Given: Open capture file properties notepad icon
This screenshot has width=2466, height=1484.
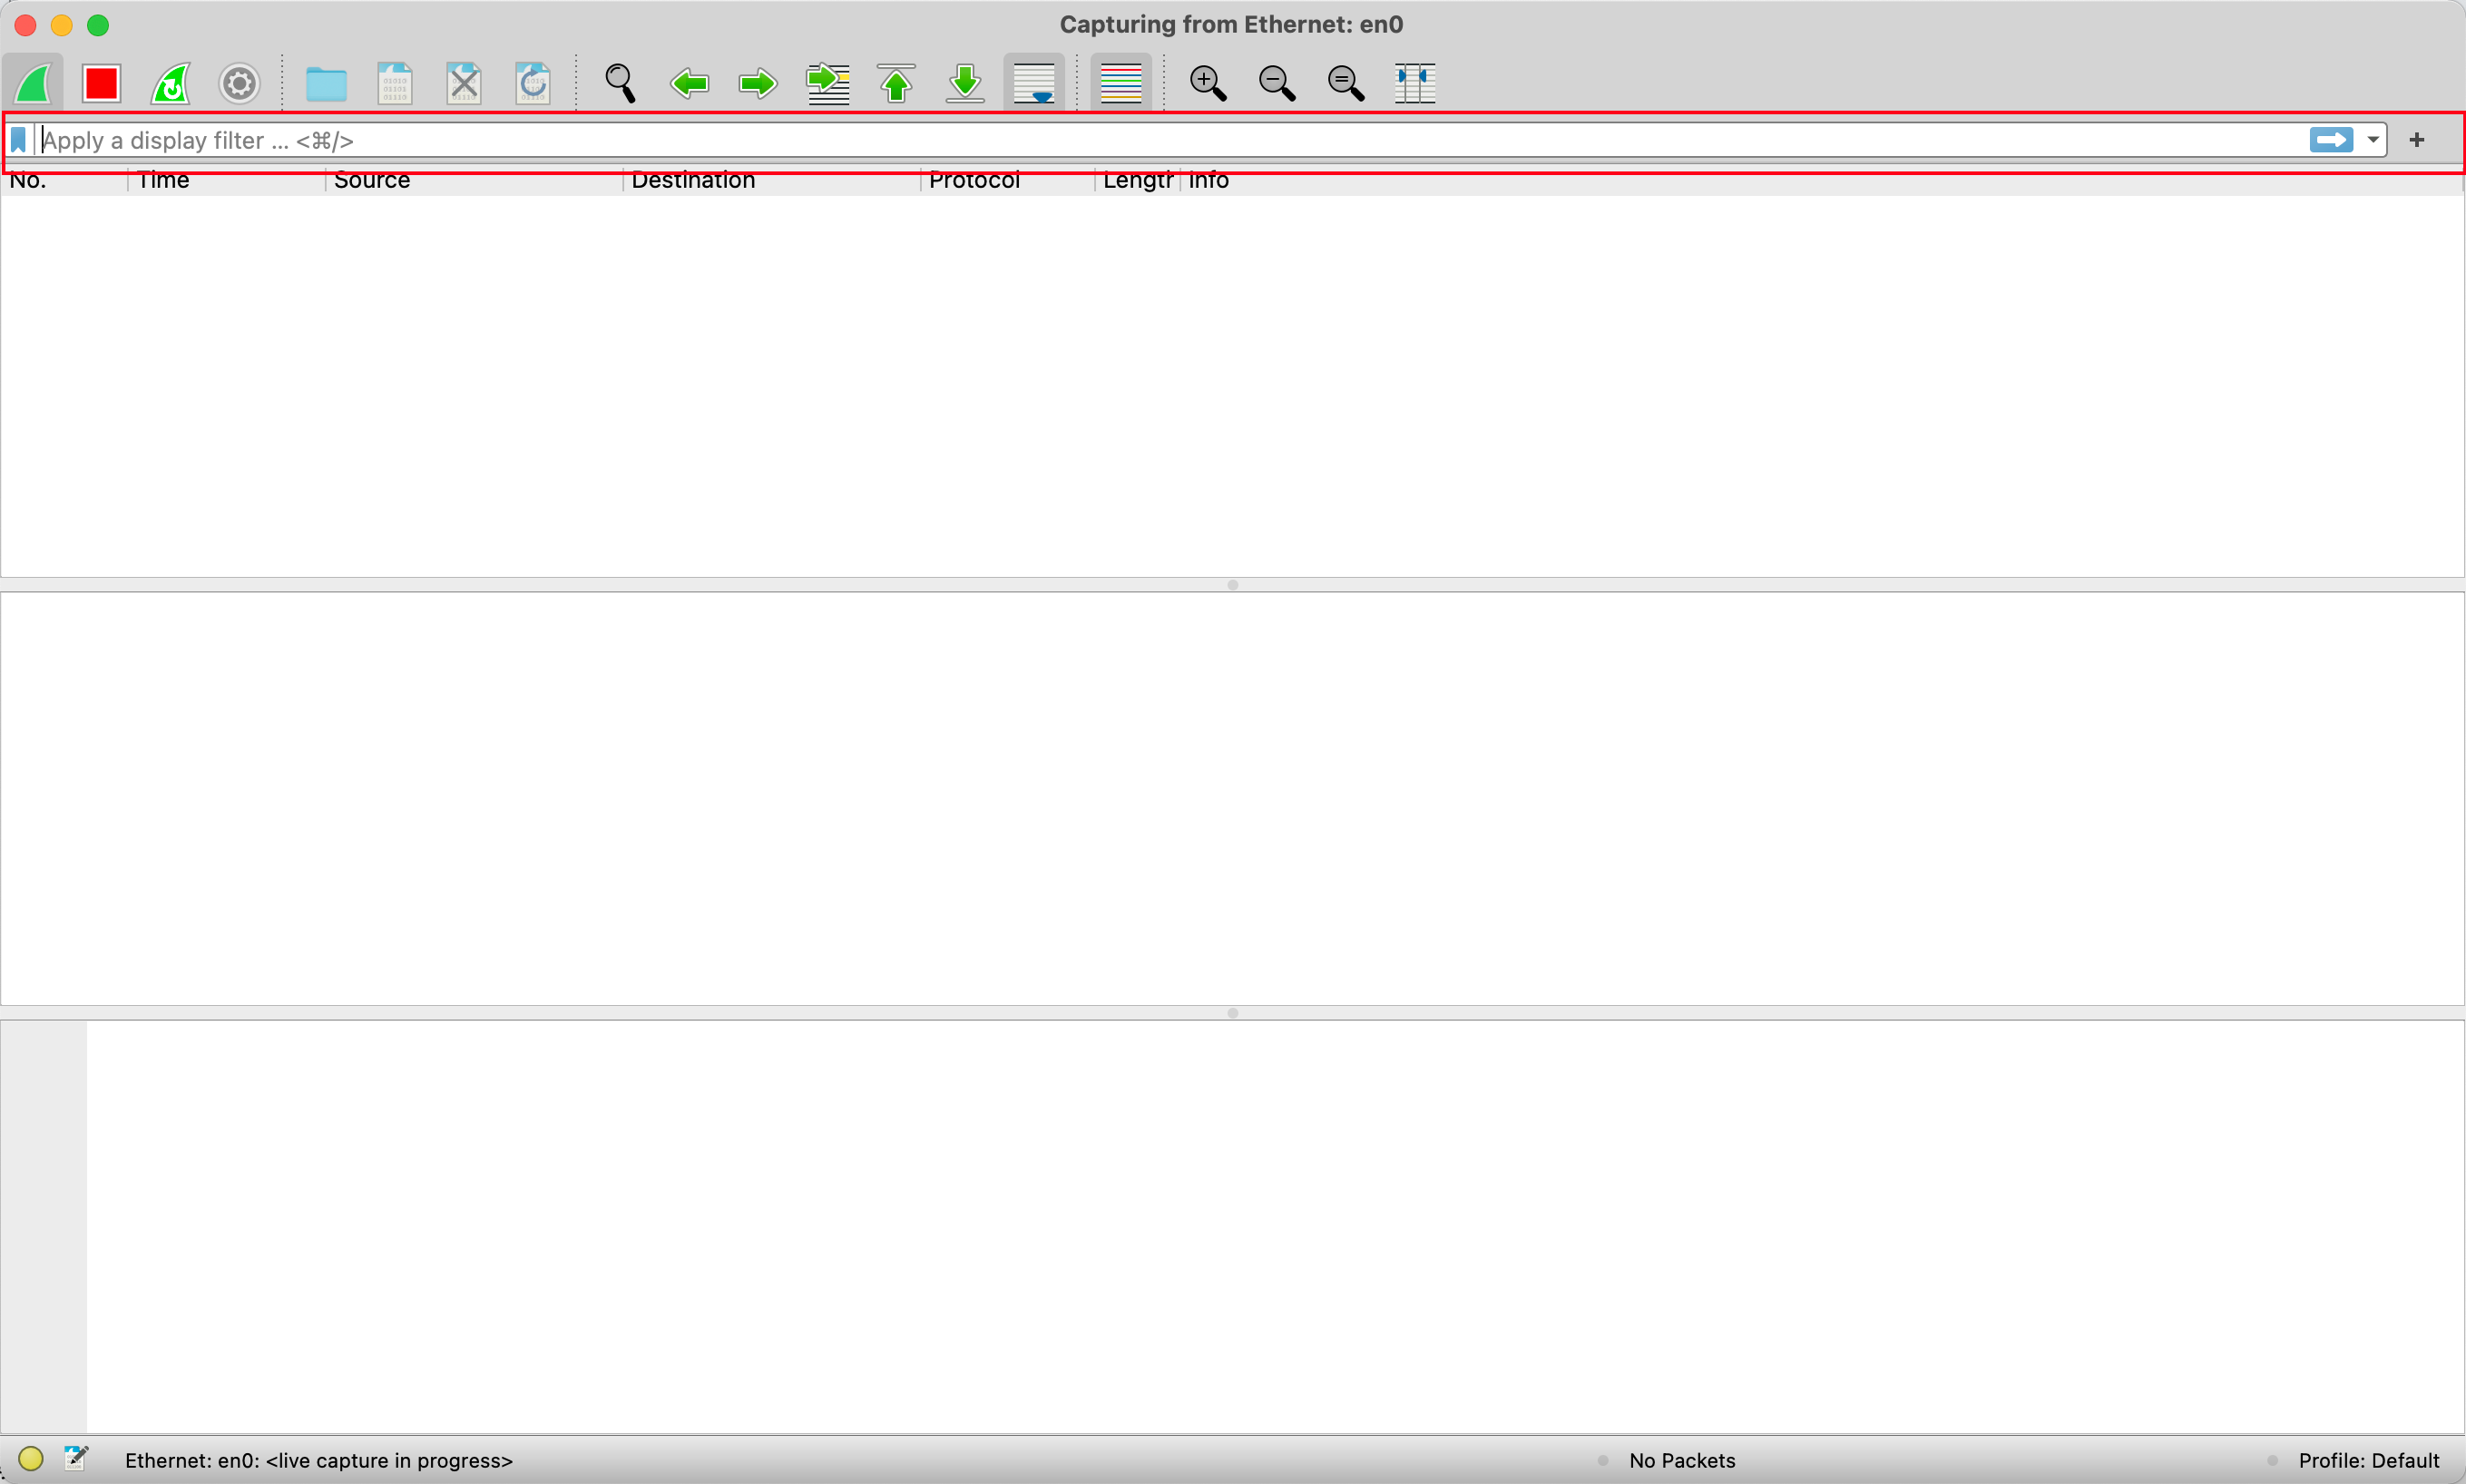Looking at the screenshot, I should click(77, 1459).
